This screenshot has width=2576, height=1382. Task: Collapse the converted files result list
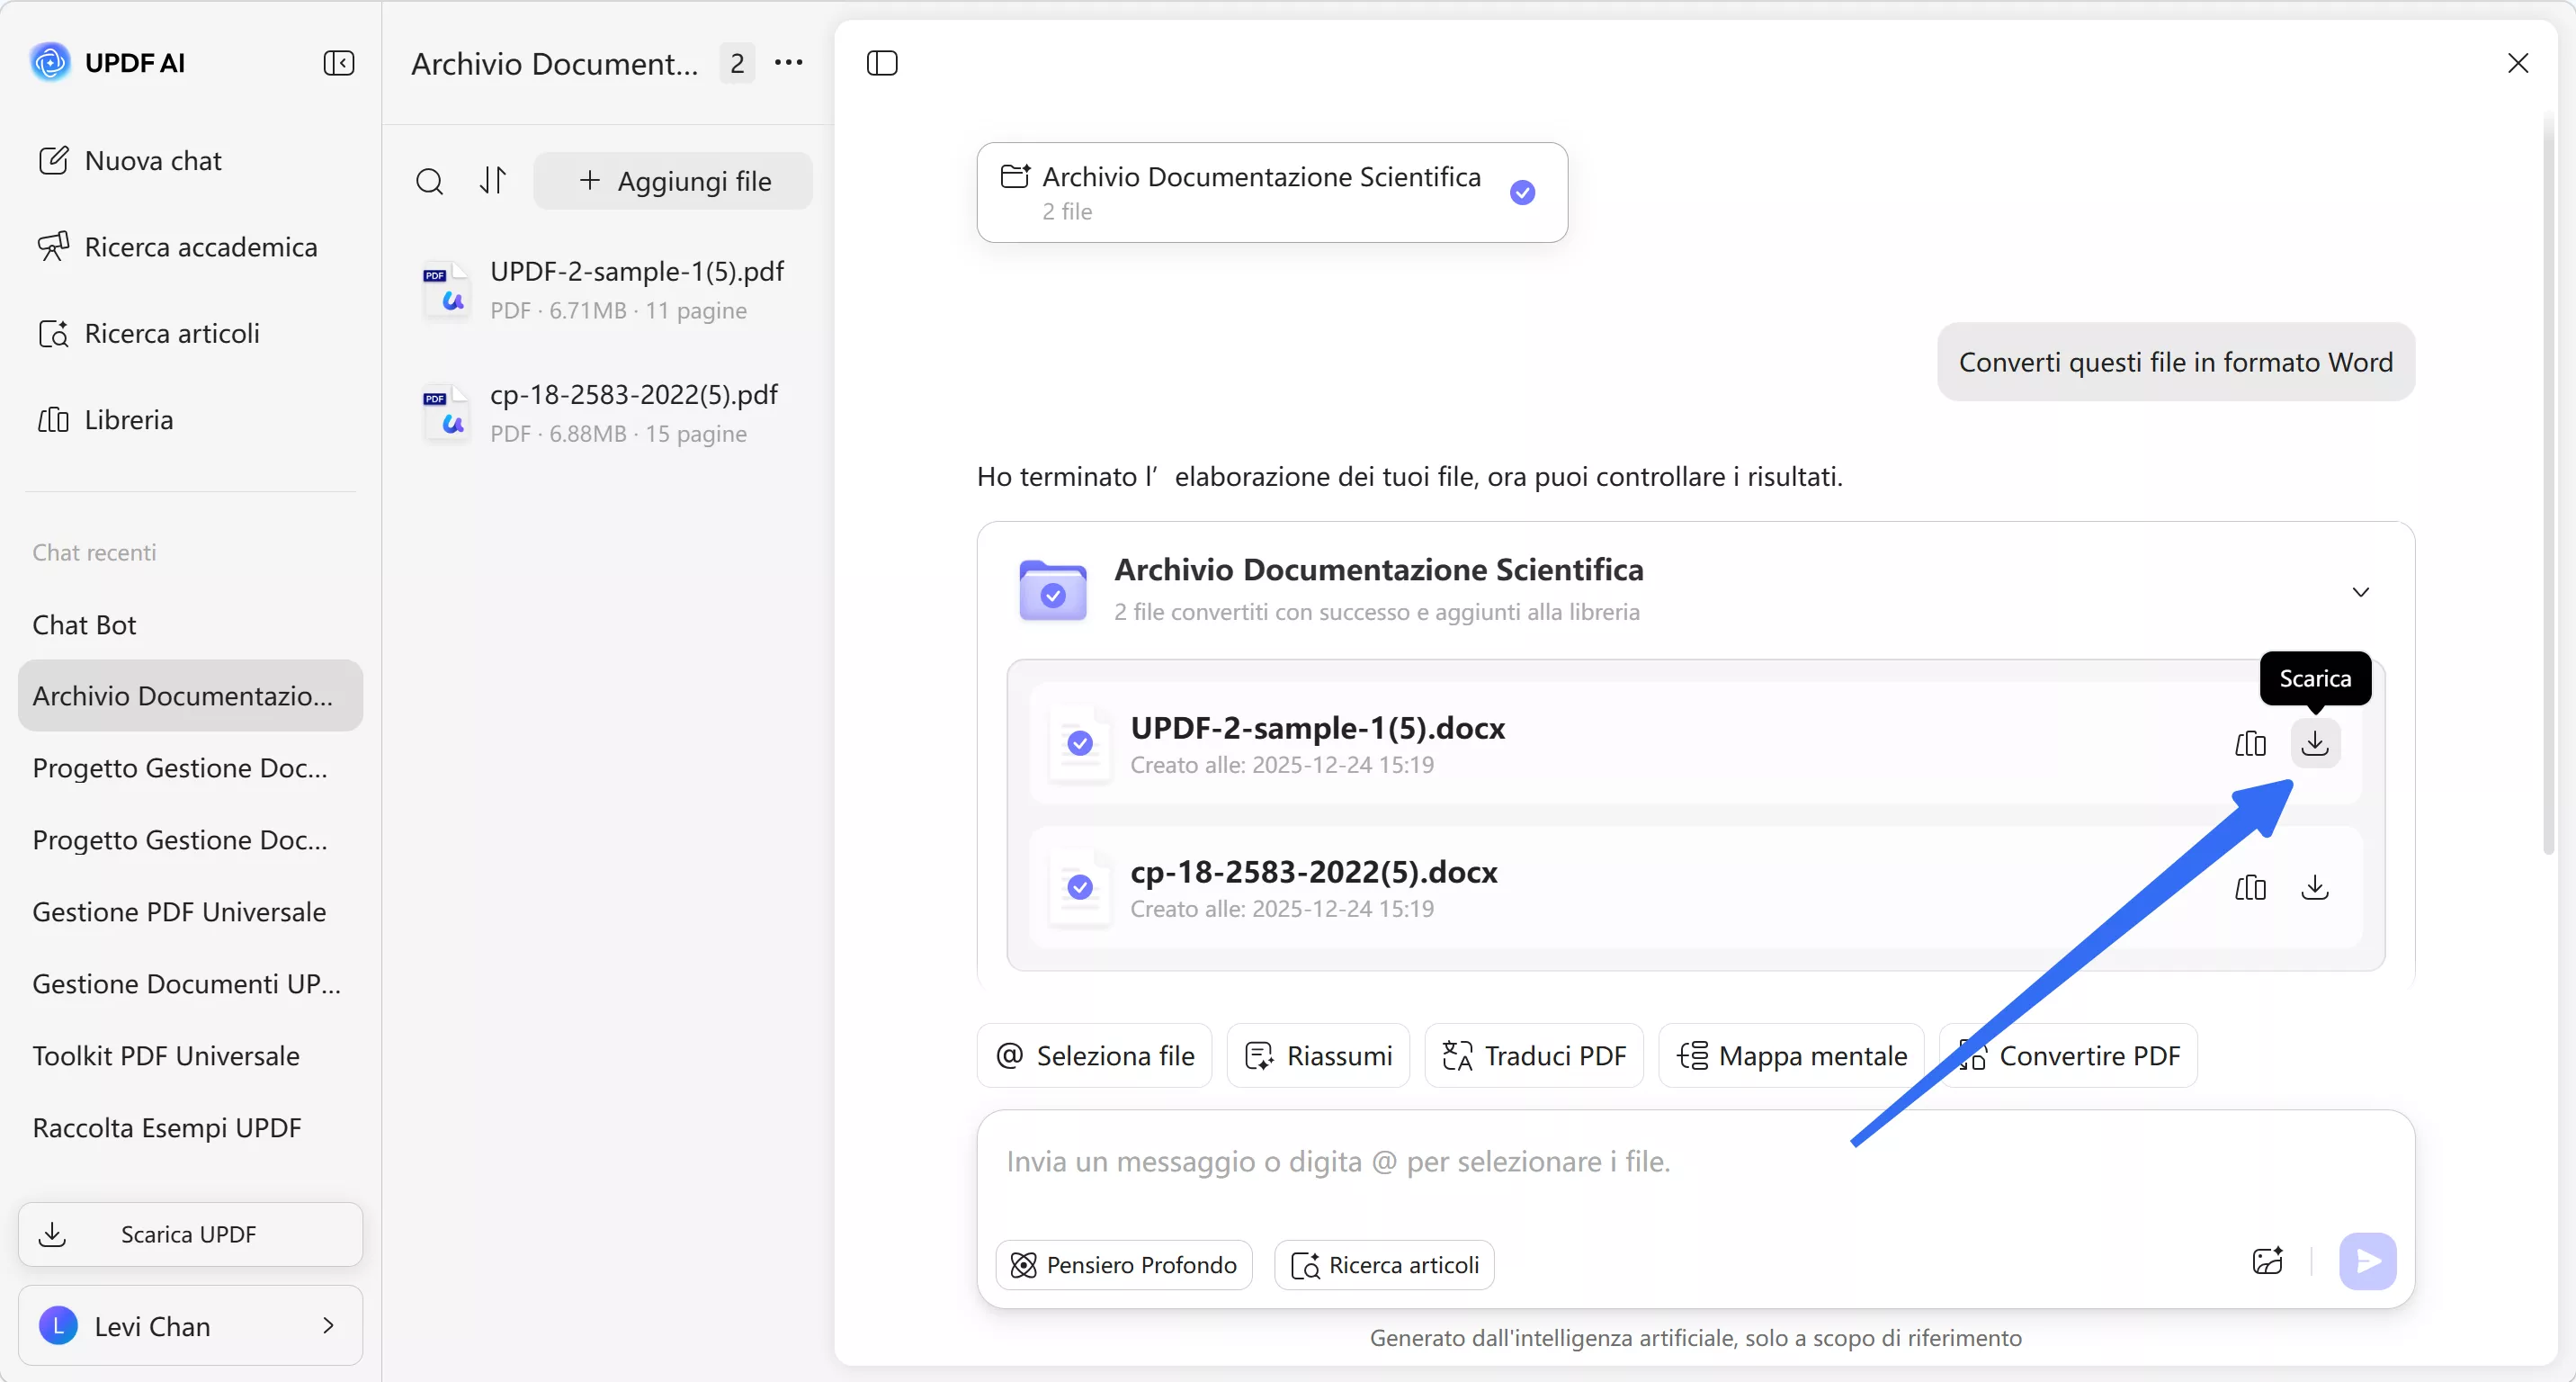[x=2360, y=592]
